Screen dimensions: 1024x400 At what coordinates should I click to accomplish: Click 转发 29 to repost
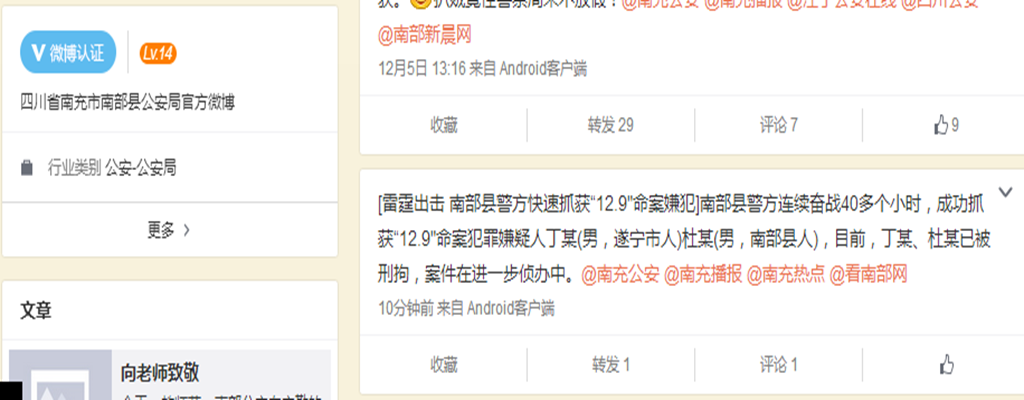pos(611,125)
